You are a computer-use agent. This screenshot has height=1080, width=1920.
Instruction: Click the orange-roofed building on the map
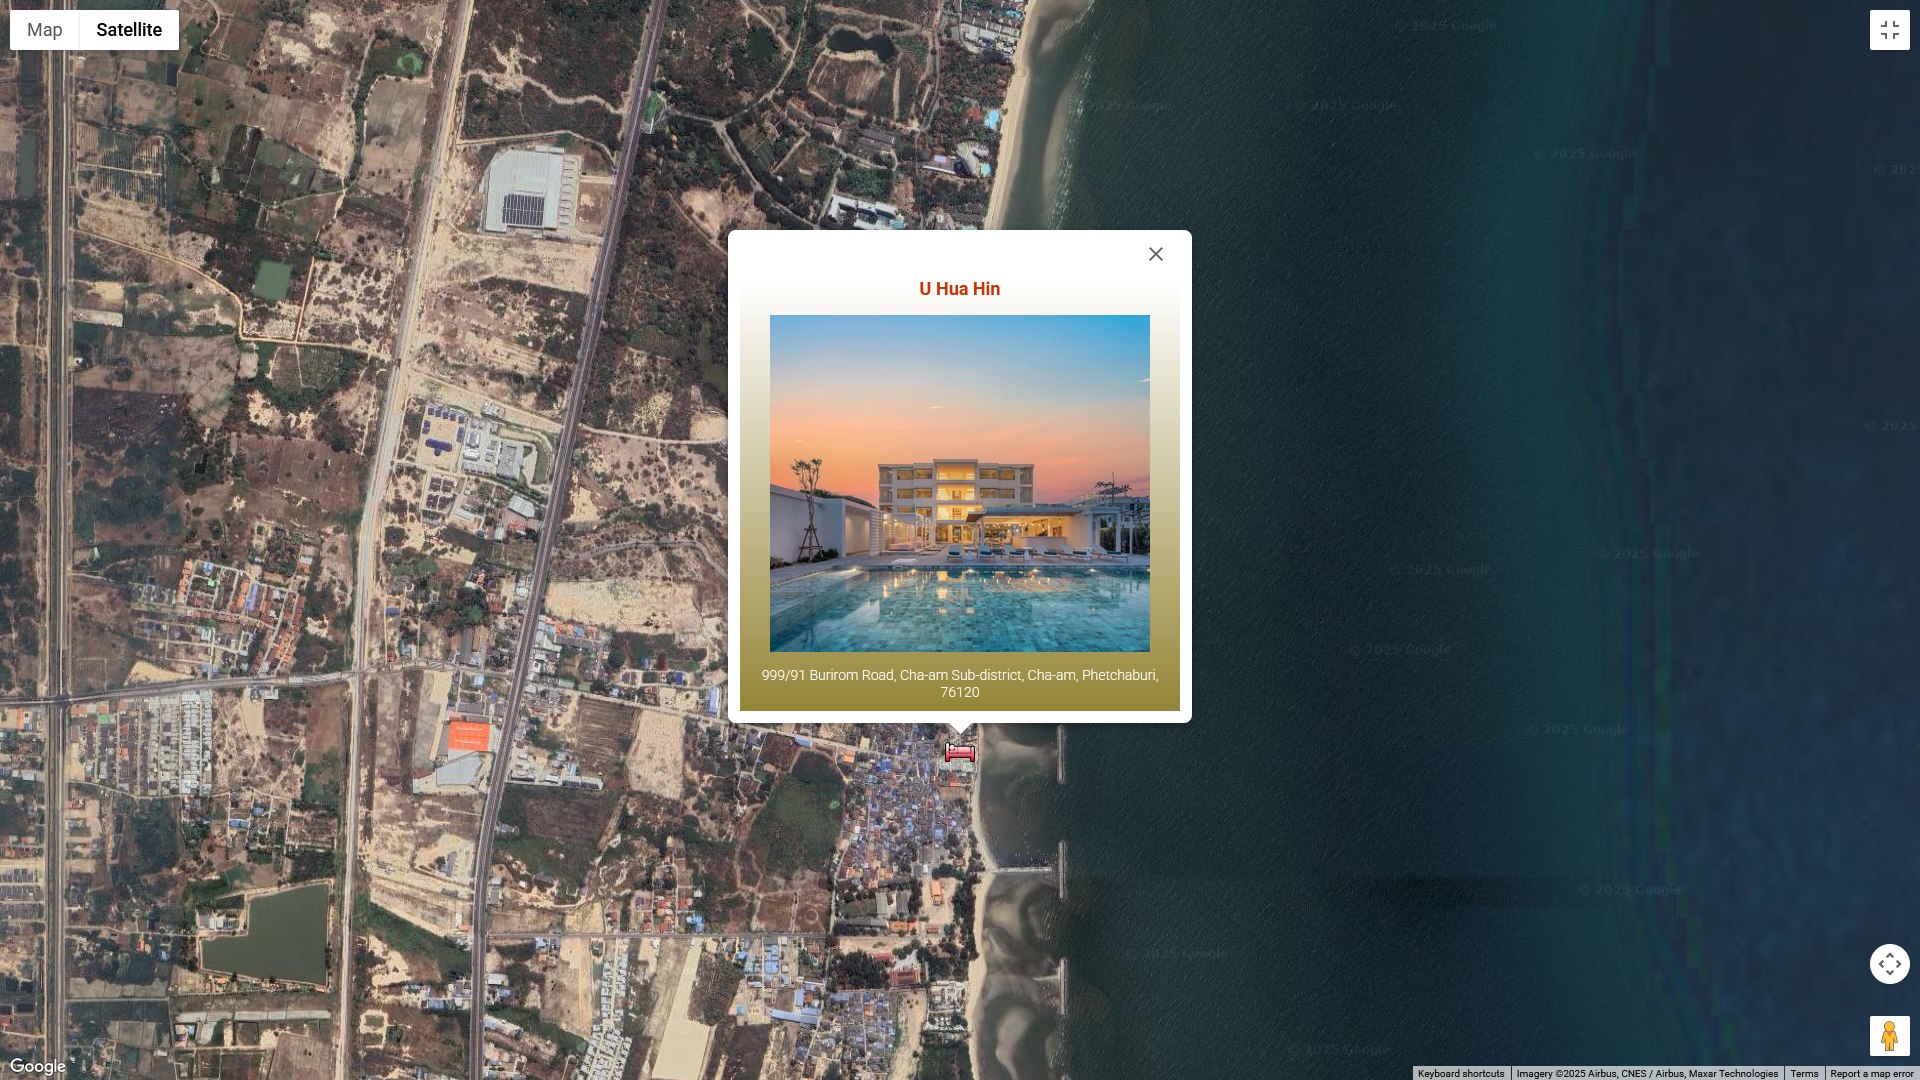point(467,736)
